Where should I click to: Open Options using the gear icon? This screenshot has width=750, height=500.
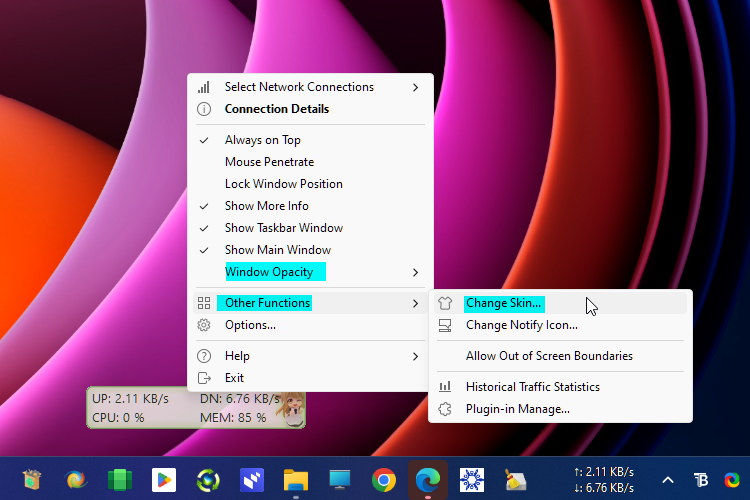(204, 325)
